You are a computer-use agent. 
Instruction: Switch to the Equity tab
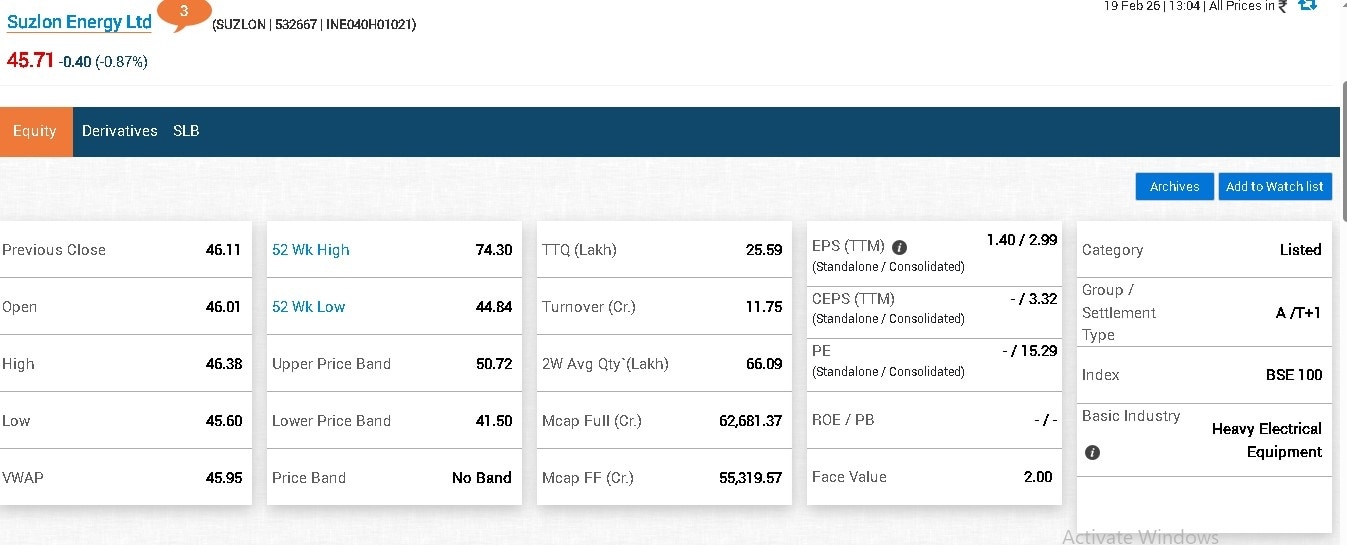click(x=35, y=131)
